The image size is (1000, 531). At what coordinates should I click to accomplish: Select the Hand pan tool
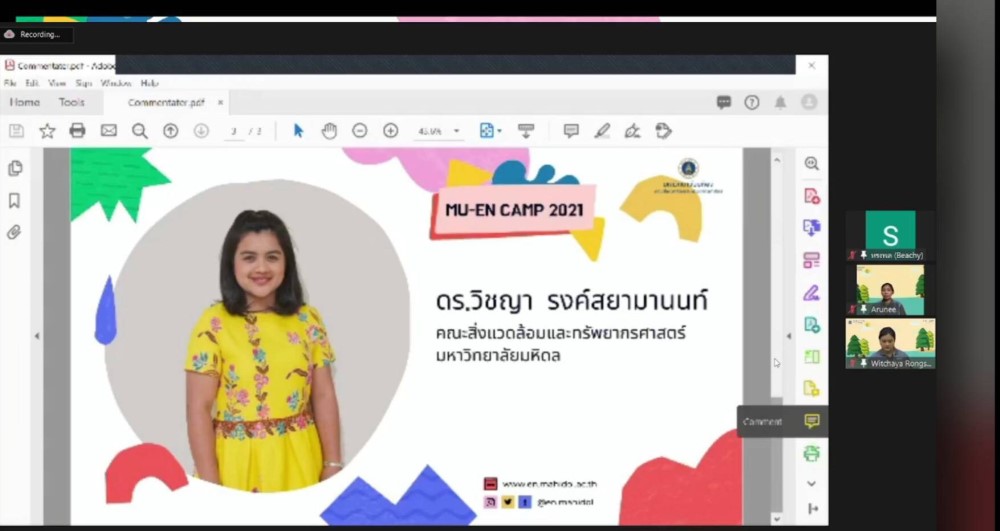[x=329, y=131]
